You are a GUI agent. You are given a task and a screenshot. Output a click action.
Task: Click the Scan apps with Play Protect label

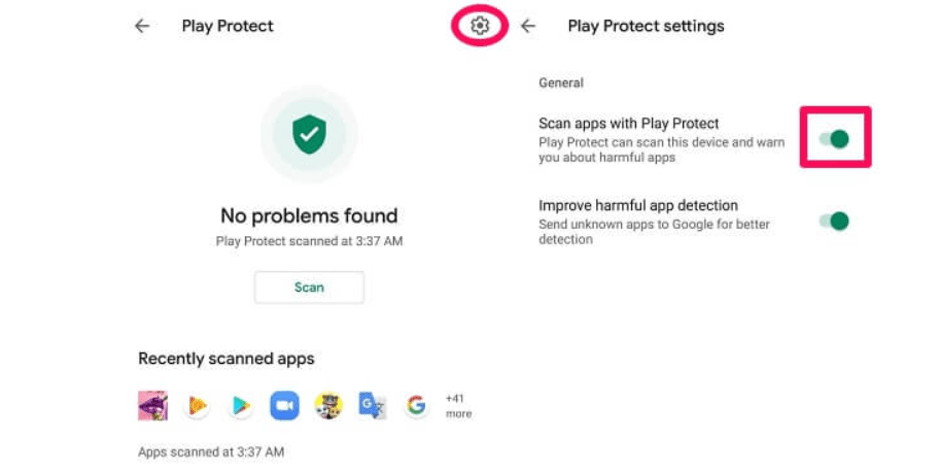628,123
